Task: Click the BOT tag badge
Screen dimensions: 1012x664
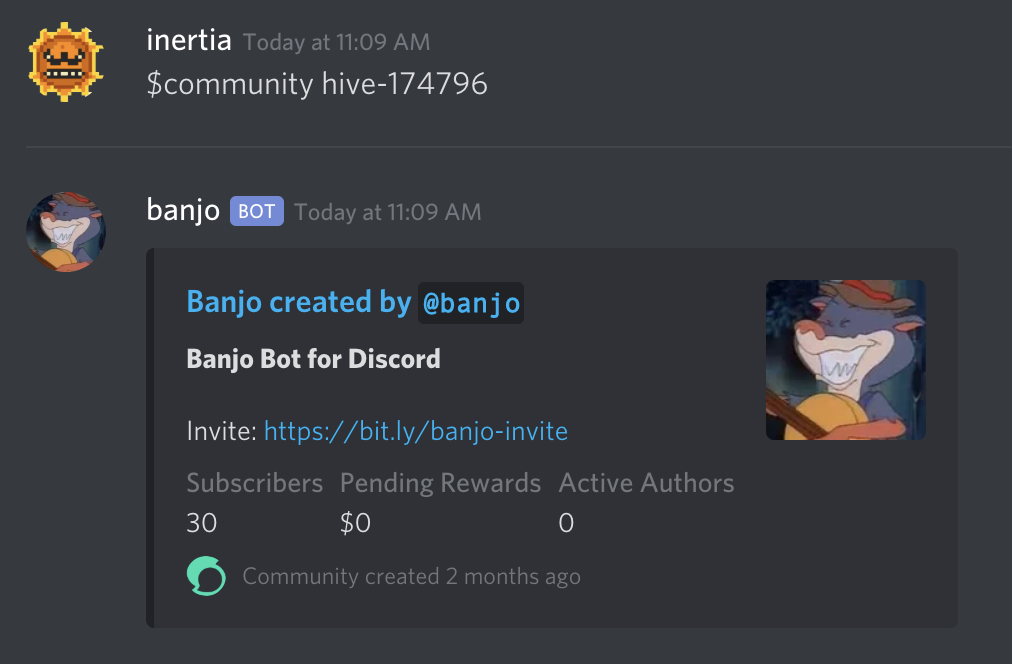Action: coord(257,211)
